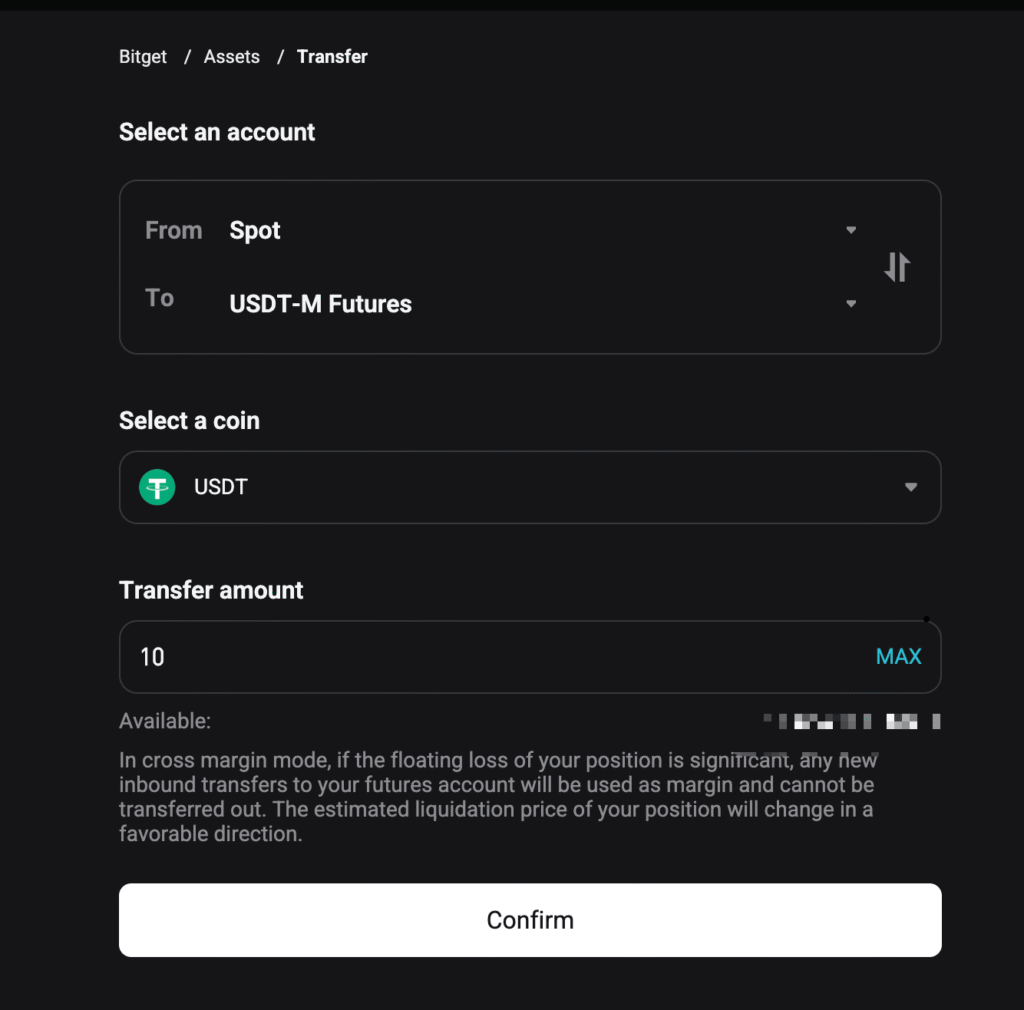Viewport: 1024px width, 1010px height.
Task: Open the Assets breadcrumb link
Action: pyautogui.click(x=232, y=57)
